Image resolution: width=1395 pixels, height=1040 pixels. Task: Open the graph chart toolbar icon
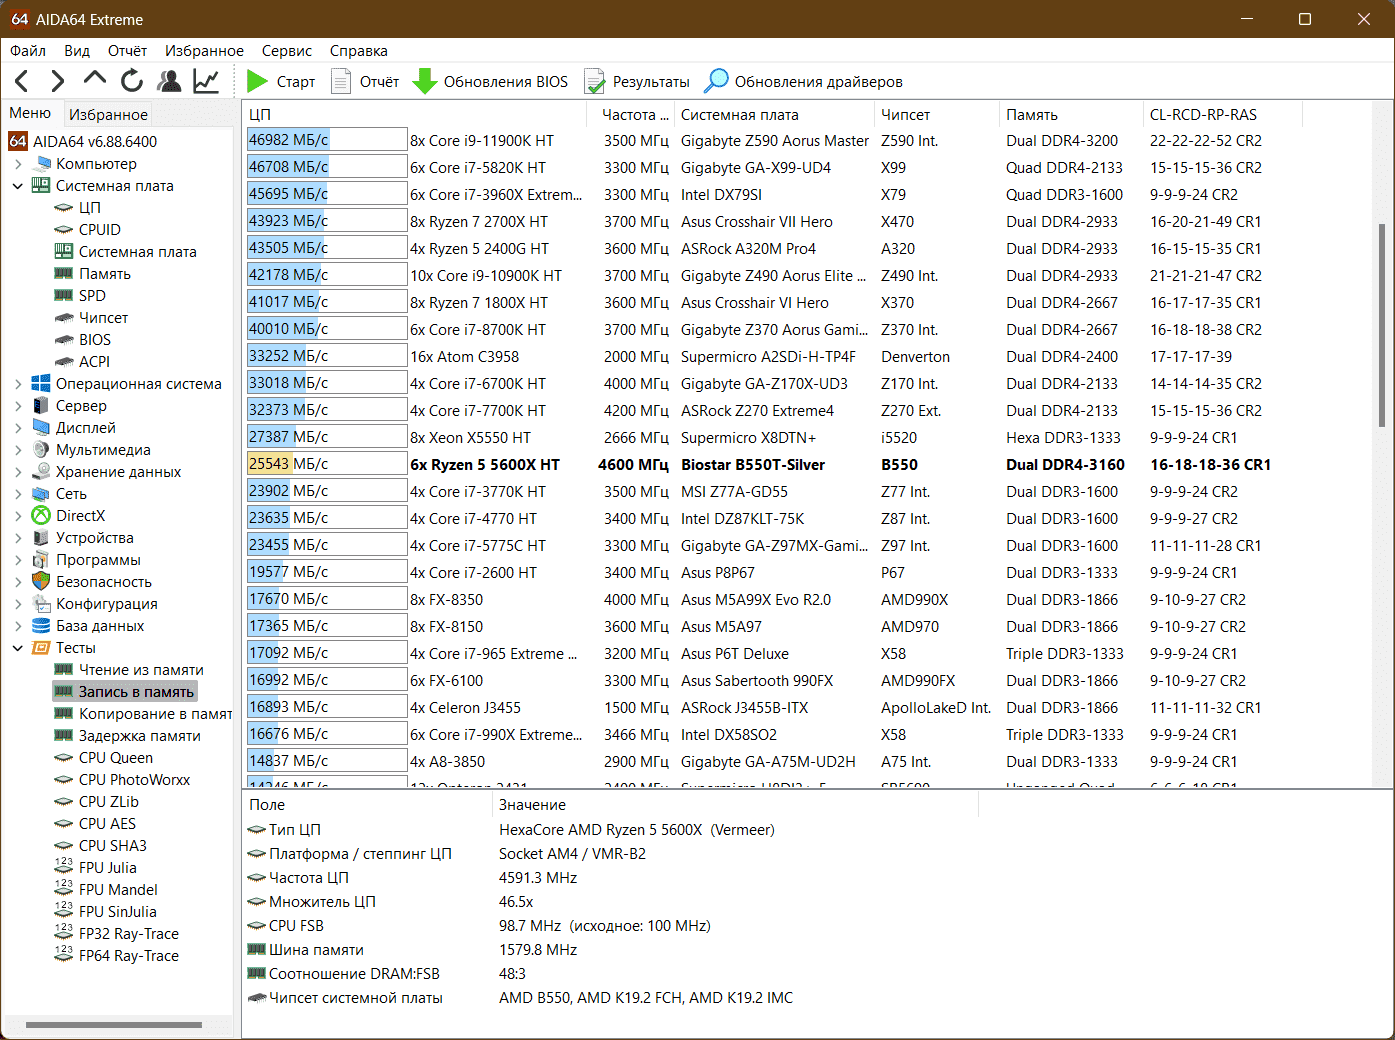207,81
